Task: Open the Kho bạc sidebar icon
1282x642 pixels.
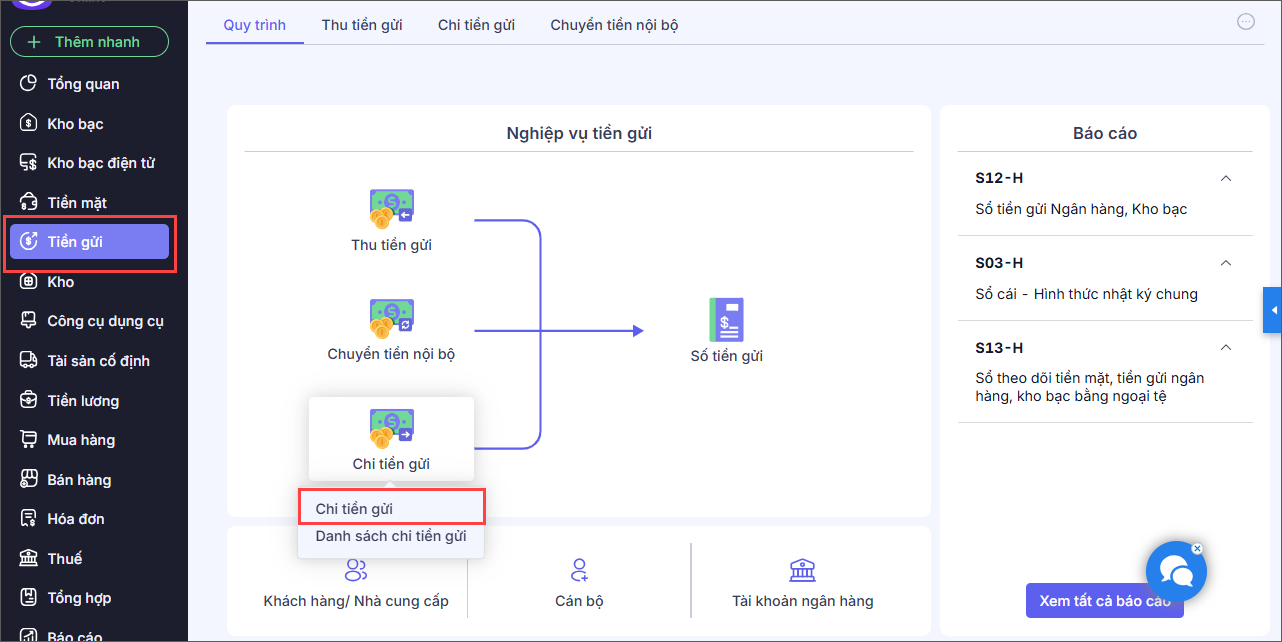Action: pos(29,124)
